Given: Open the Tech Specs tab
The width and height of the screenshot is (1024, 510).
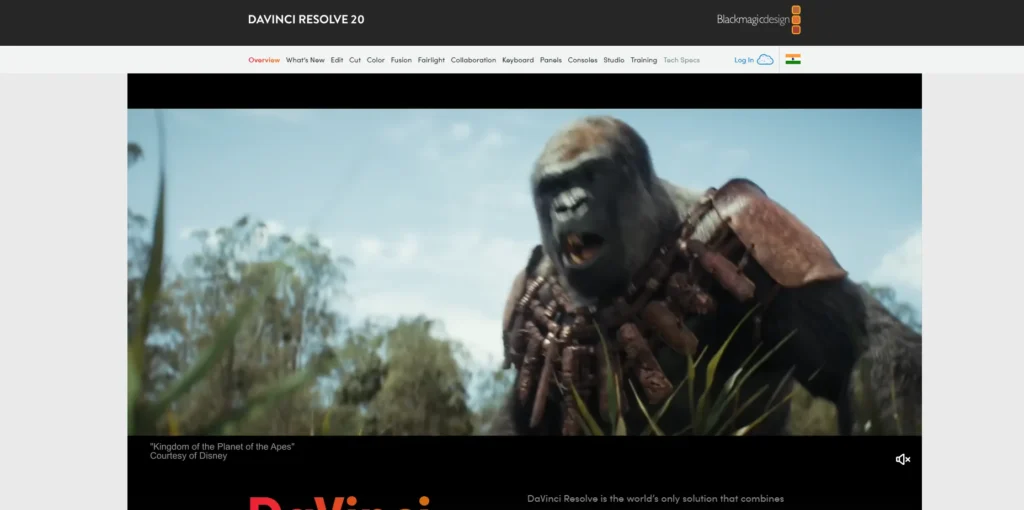Looking at the screenshot, I should point(681,60).
